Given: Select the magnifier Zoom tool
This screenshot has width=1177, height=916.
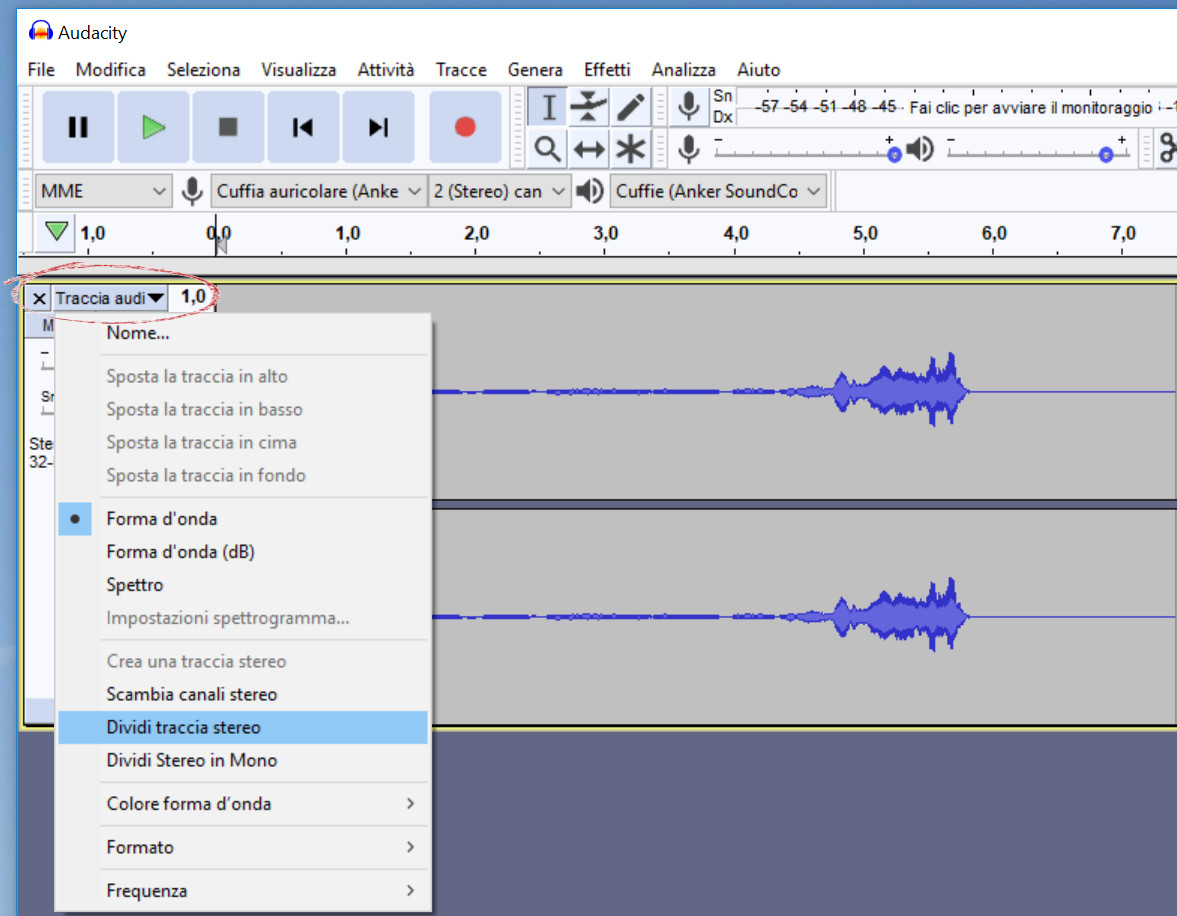Looking at the screenshot, I should coord(548,149).
